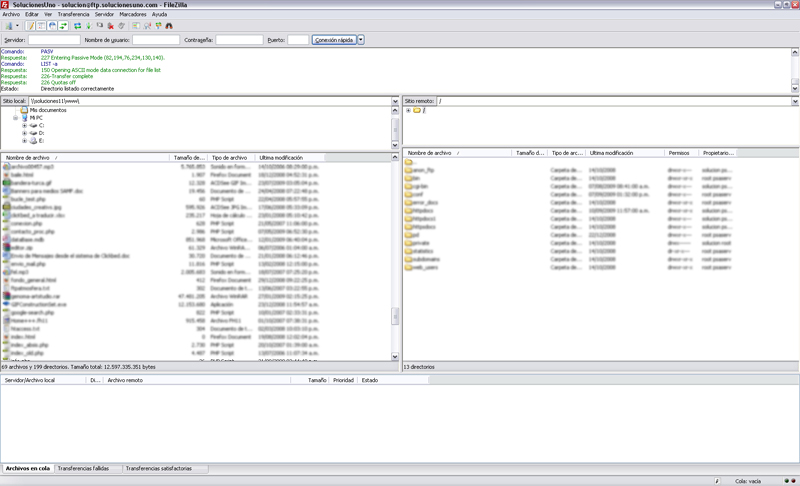Toggle the local directory tree view
This screenshot has width=800, height=486.
(x=41, y=25)
